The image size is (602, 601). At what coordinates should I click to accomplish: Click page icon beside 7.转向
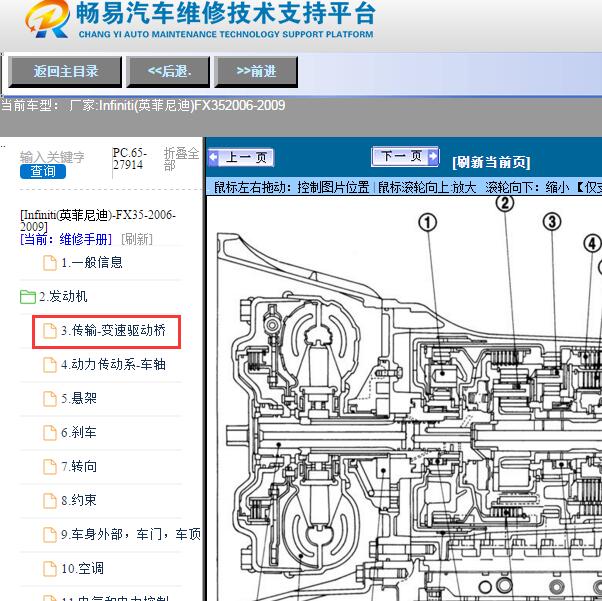50,467
